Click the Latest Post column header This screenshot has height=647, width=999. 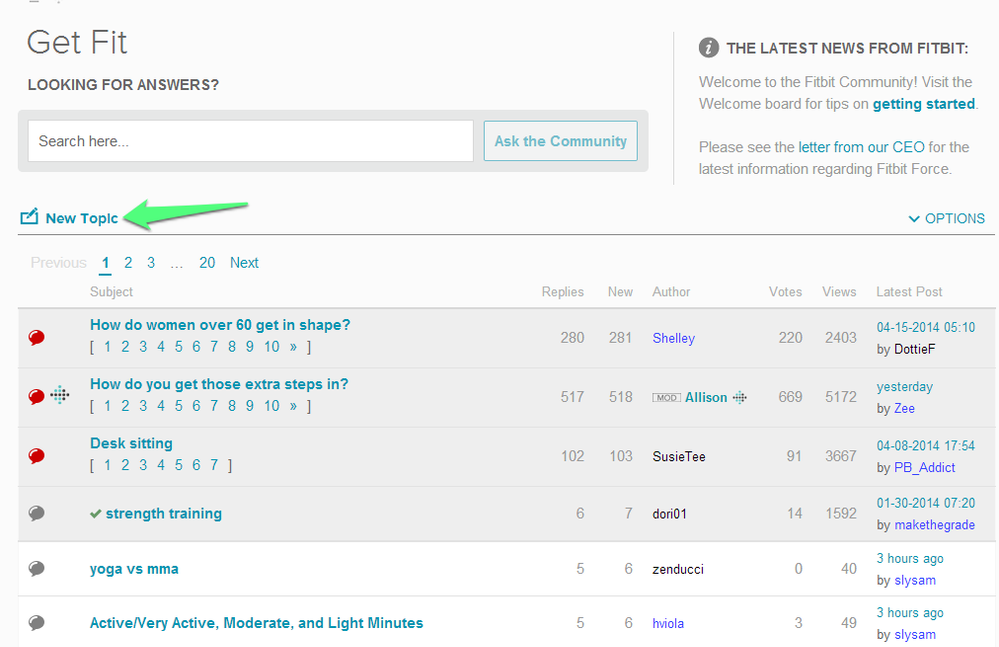click(909, 292)
